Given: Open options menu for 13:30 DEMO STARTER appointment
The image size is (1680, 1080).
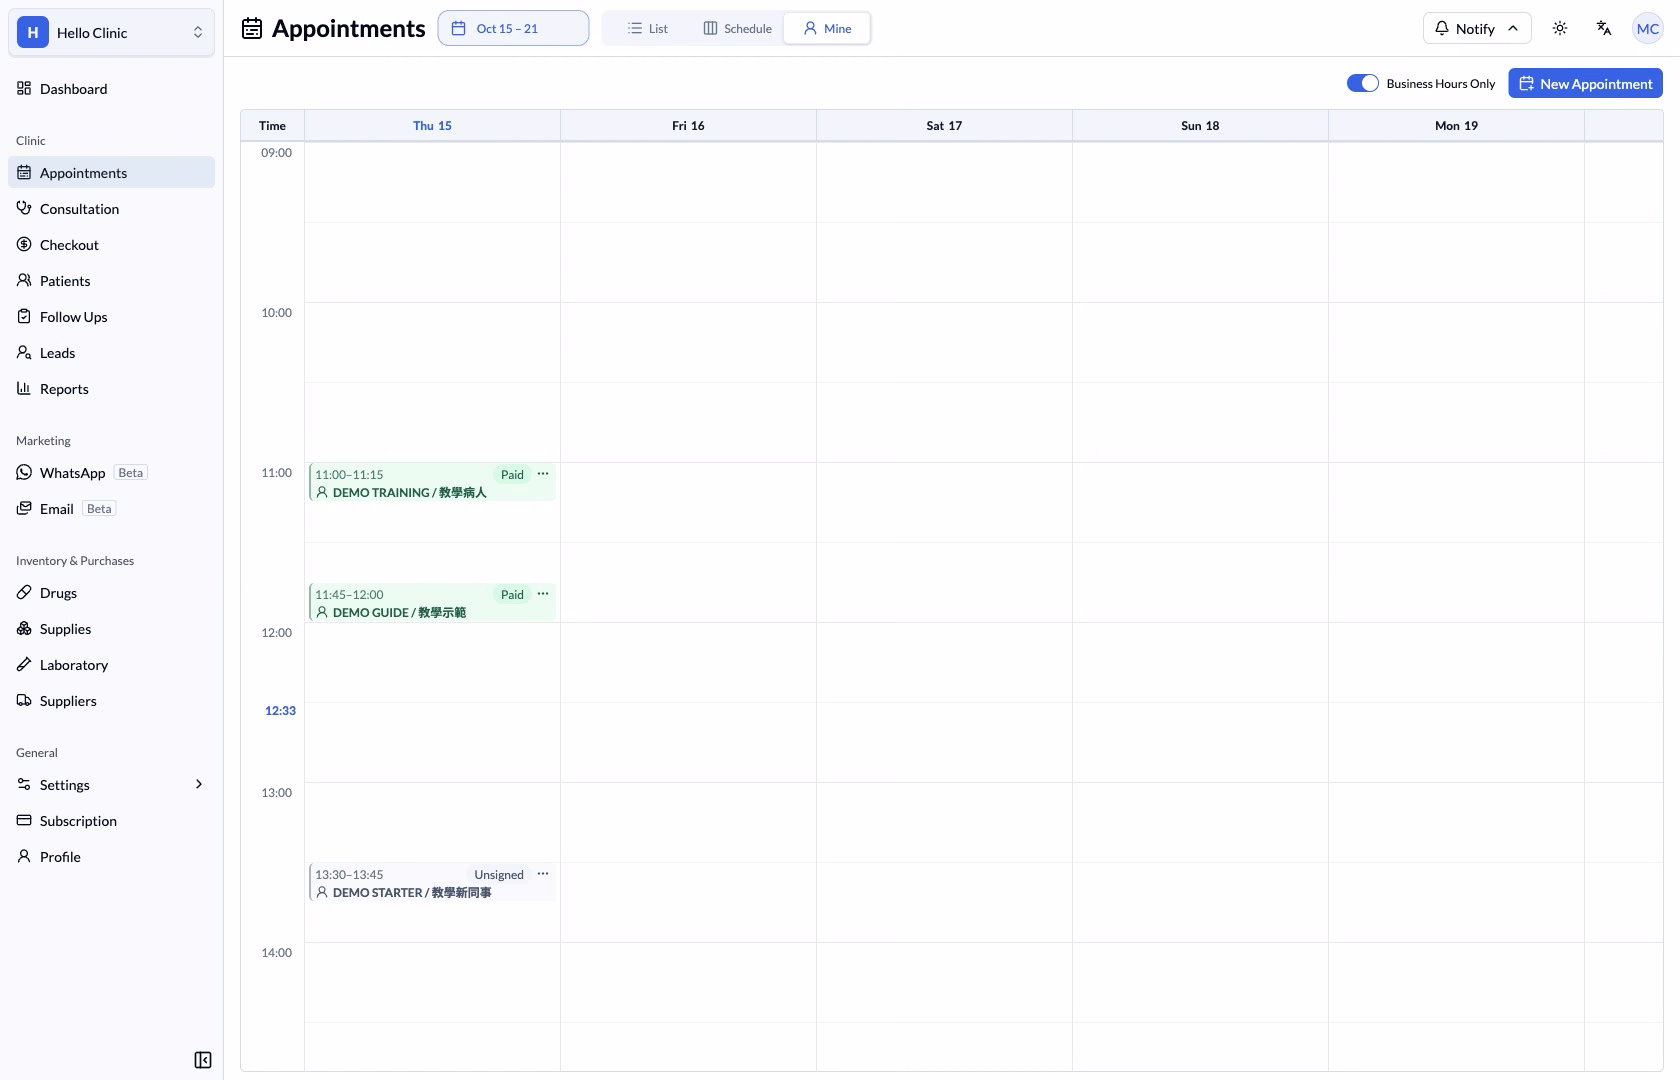Looking at the screenshot, I should pyautogui.click(x=543, y=874).
